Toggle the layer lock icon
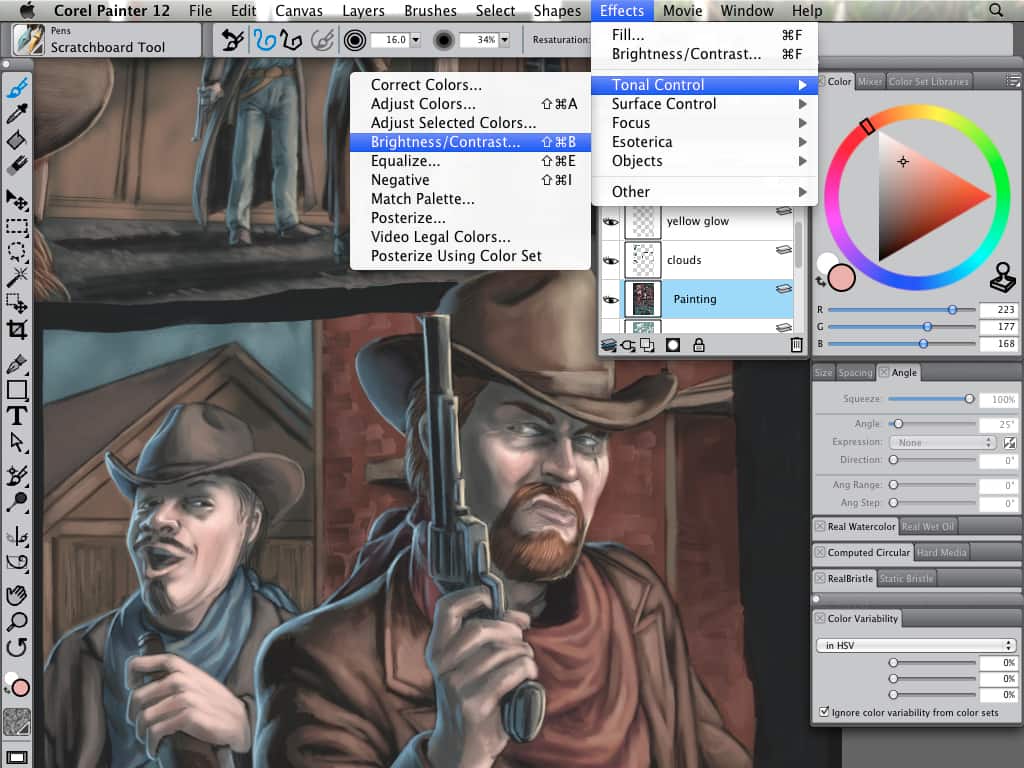 pyautogui.click(x=699, y=345)
